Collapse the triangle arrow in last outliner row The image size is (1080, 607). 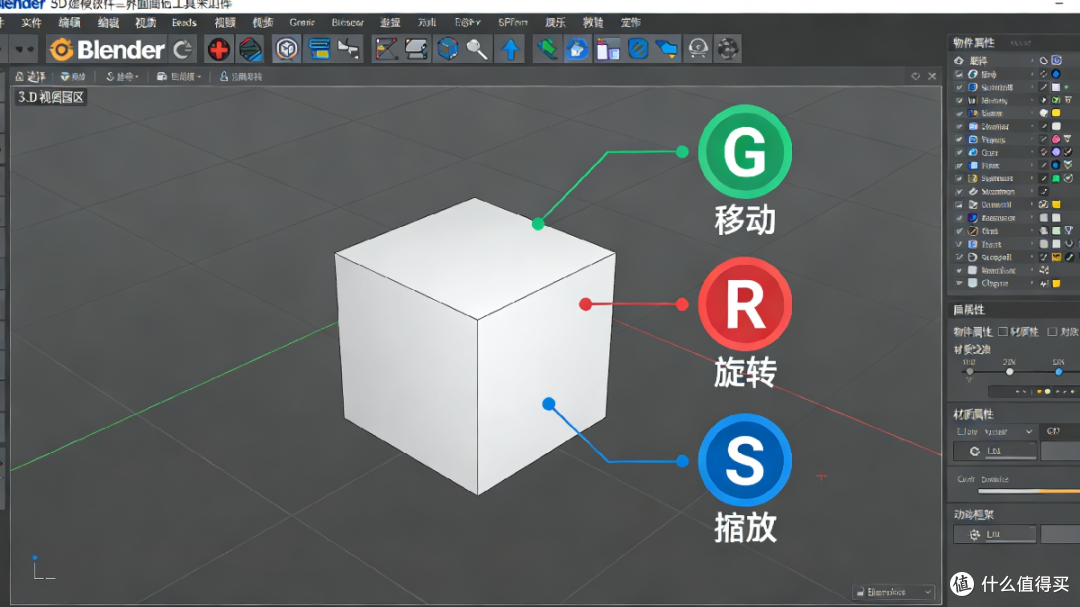click(959, 283)
